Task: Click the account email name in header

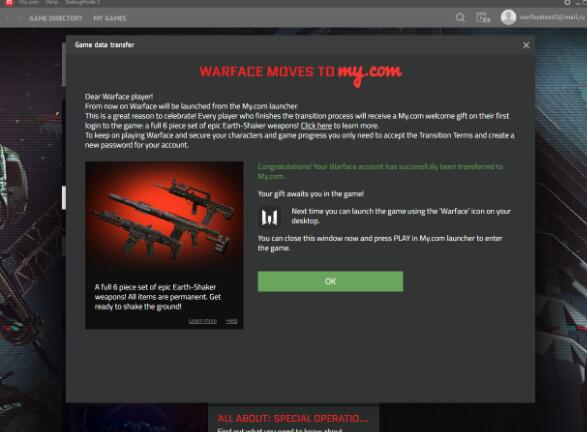Action: (551, 17)
